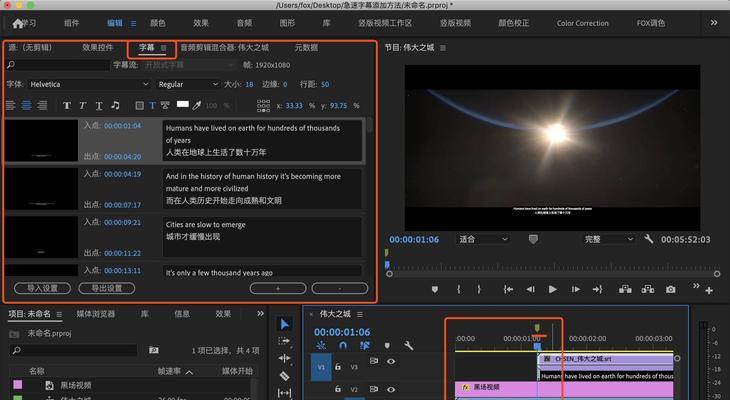
Task: Click the eyedropper color picker icon
Action: point(197,105)
